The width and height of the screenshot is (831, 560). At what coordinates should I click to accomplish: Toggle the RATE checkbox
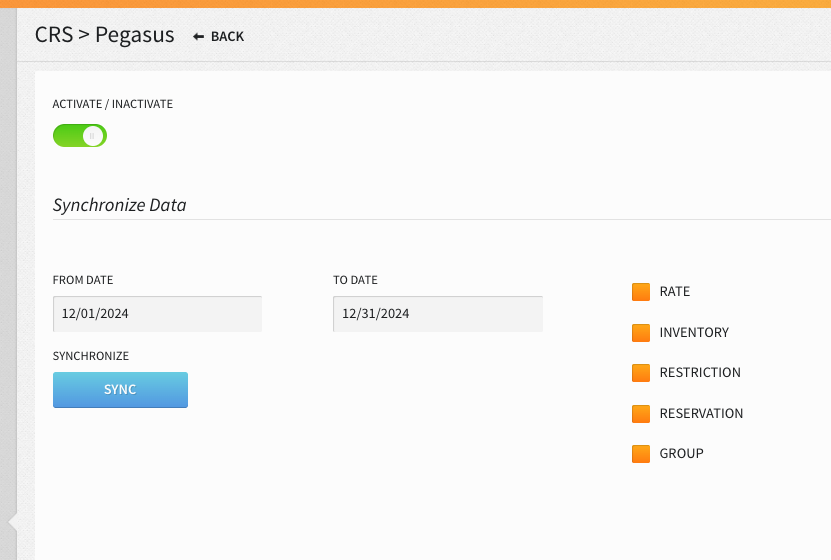pyautogui.click(x=641, y=292)
